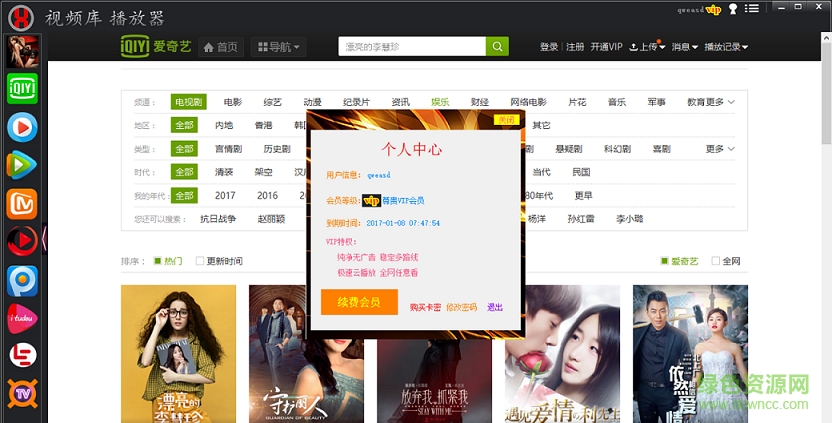832x423 pixels.
Task: Open the red-black play source icon
Action: click(22, 241)
